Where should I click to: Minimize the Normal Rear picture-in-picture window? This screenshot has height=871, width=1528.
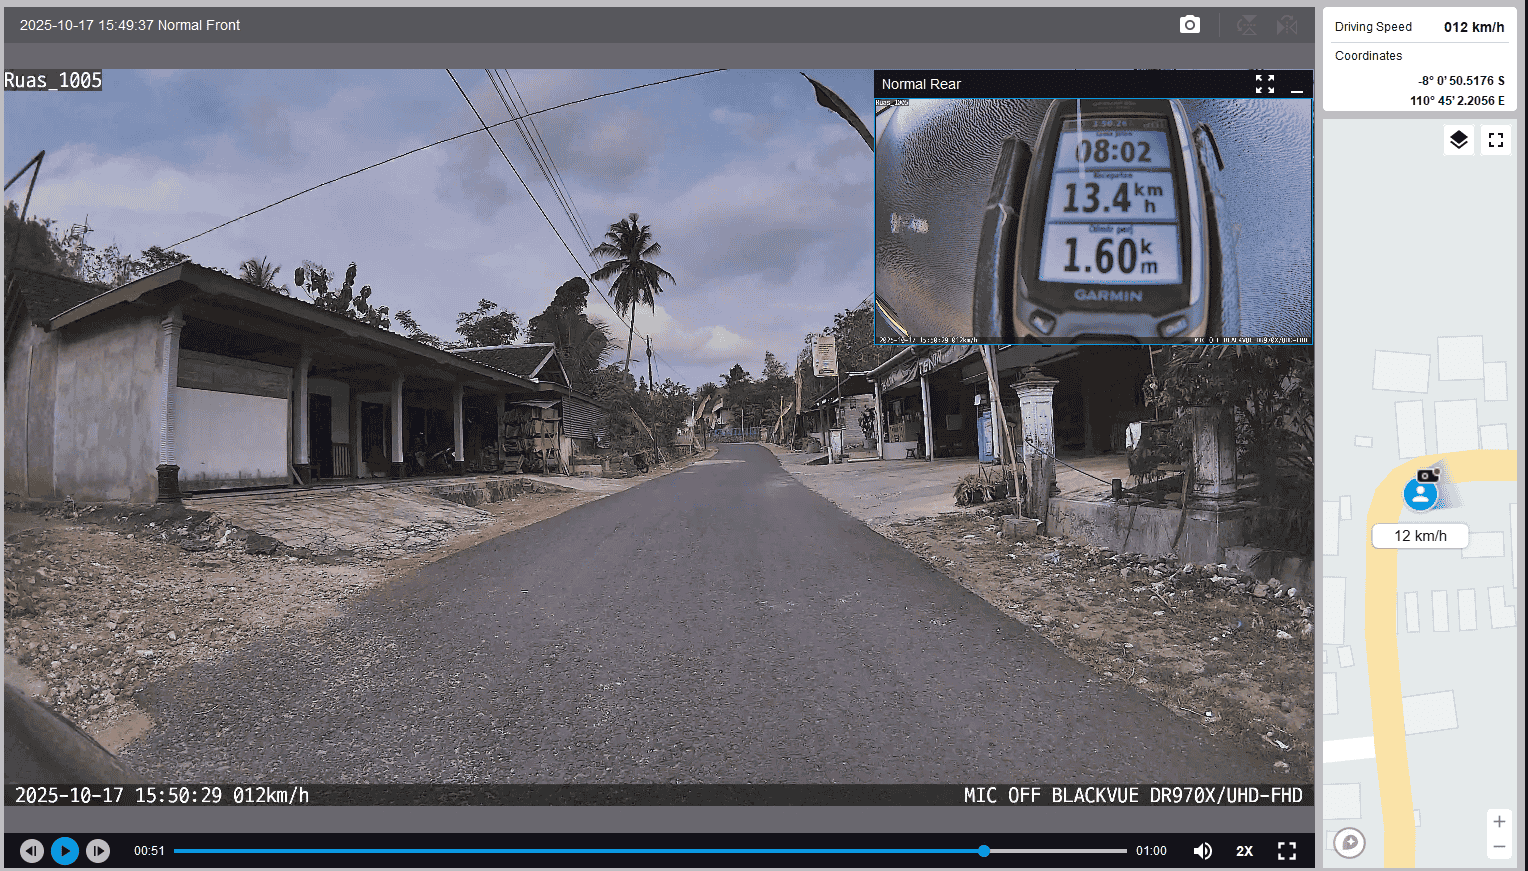click(x=1297, y=85)
